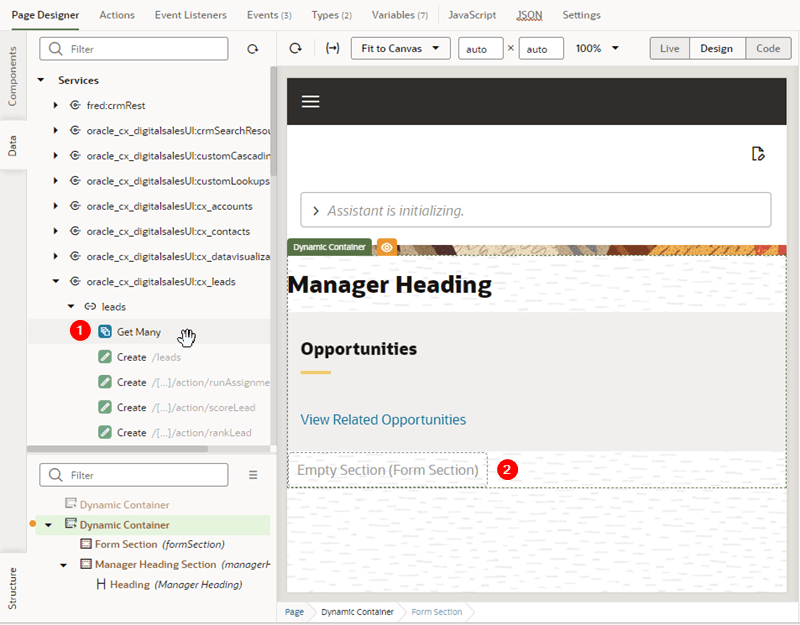Switch to the Components side tab
Screen dimensions: 800x625
point(12,77)
